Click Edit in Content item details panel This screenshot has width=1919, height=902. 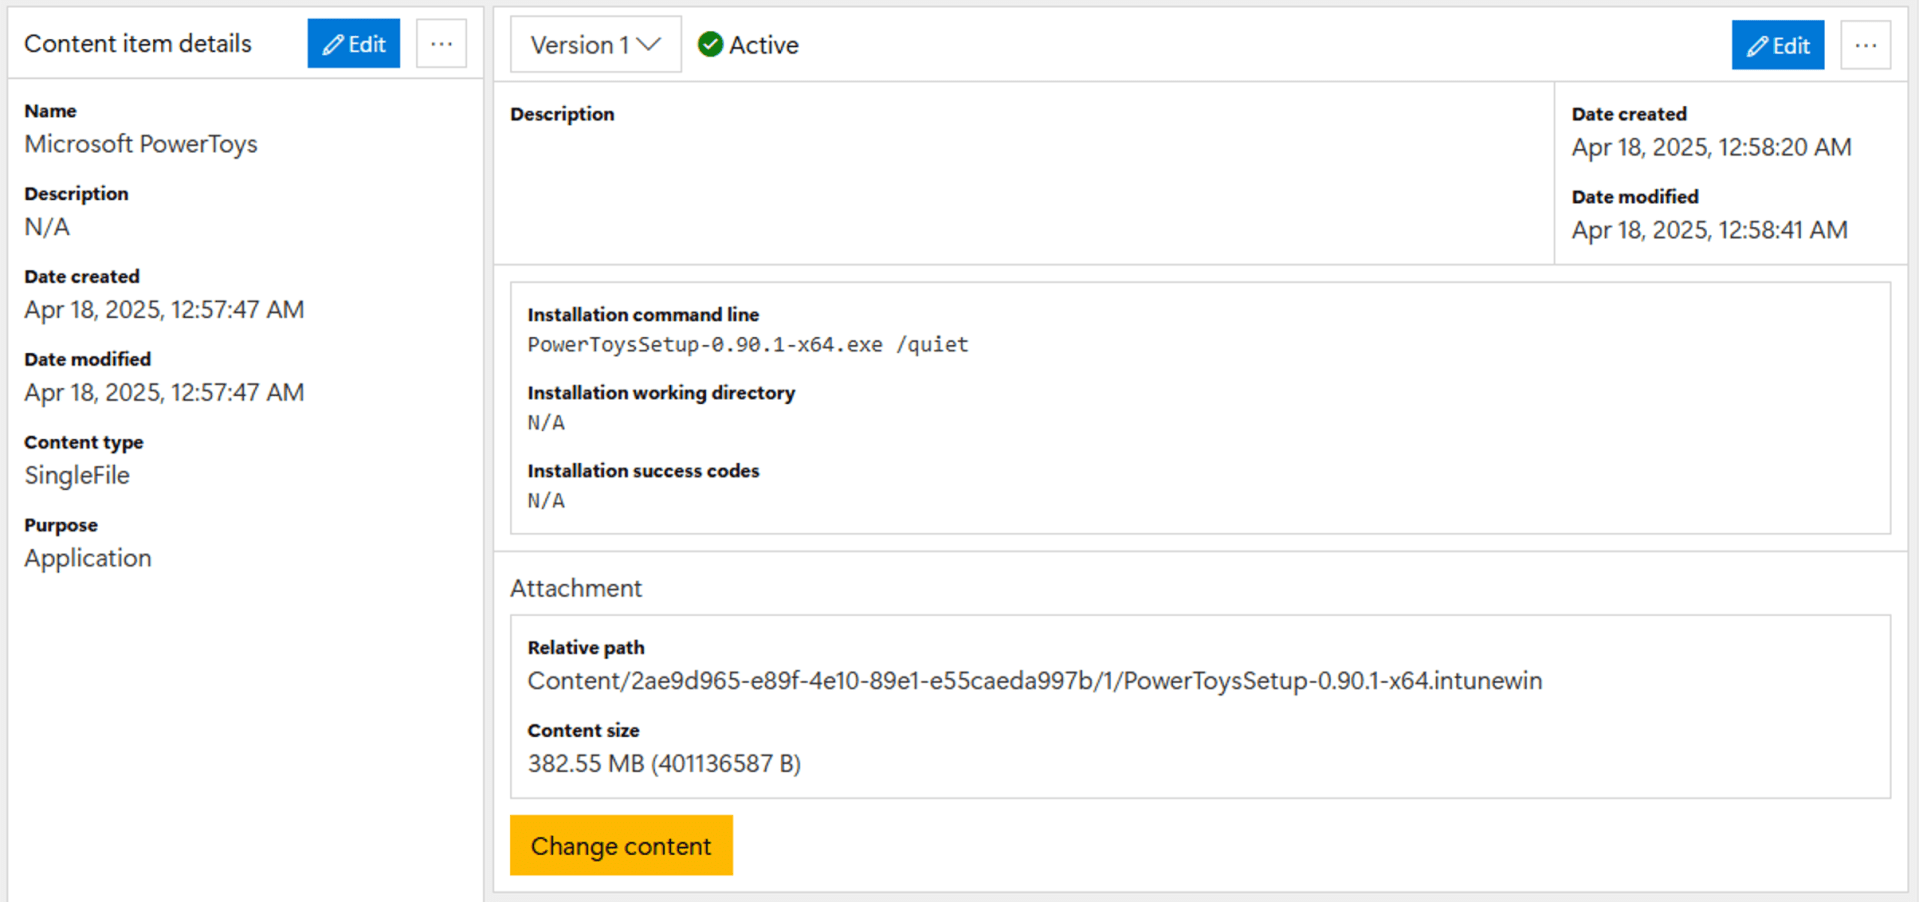[353, 44]
